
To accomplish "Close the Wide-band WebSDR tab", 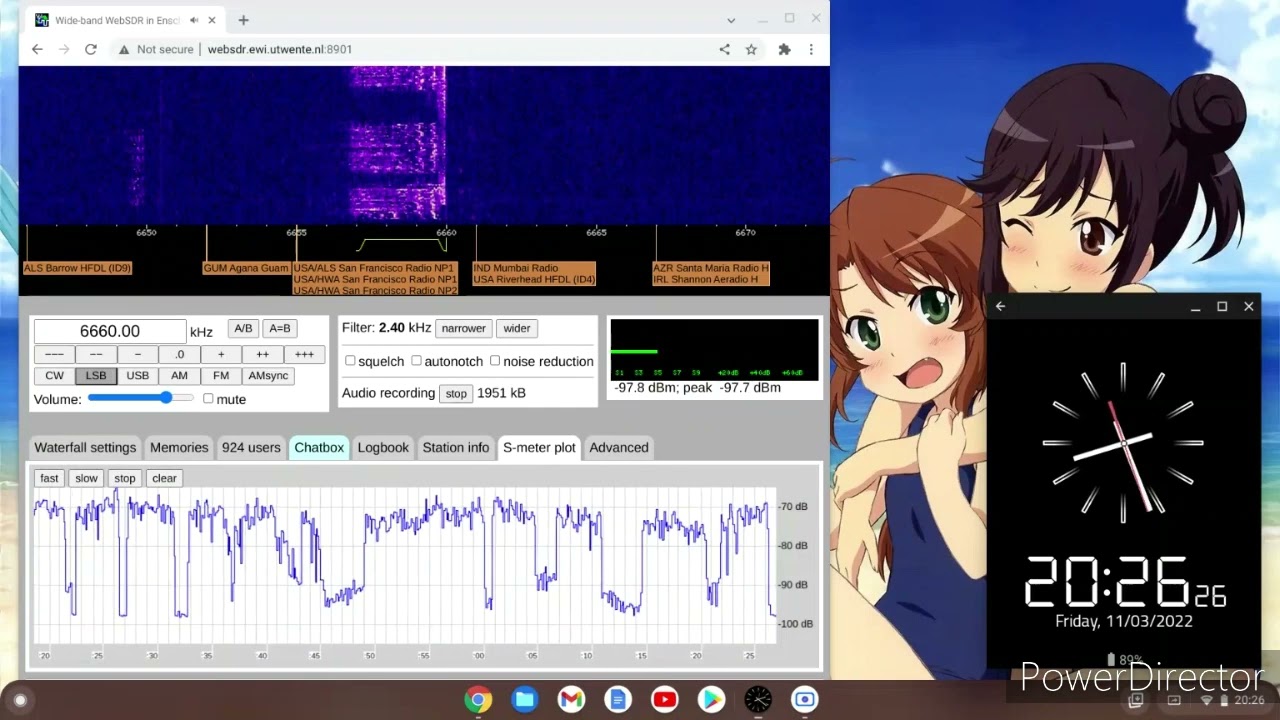I will (x=212, y=20).
